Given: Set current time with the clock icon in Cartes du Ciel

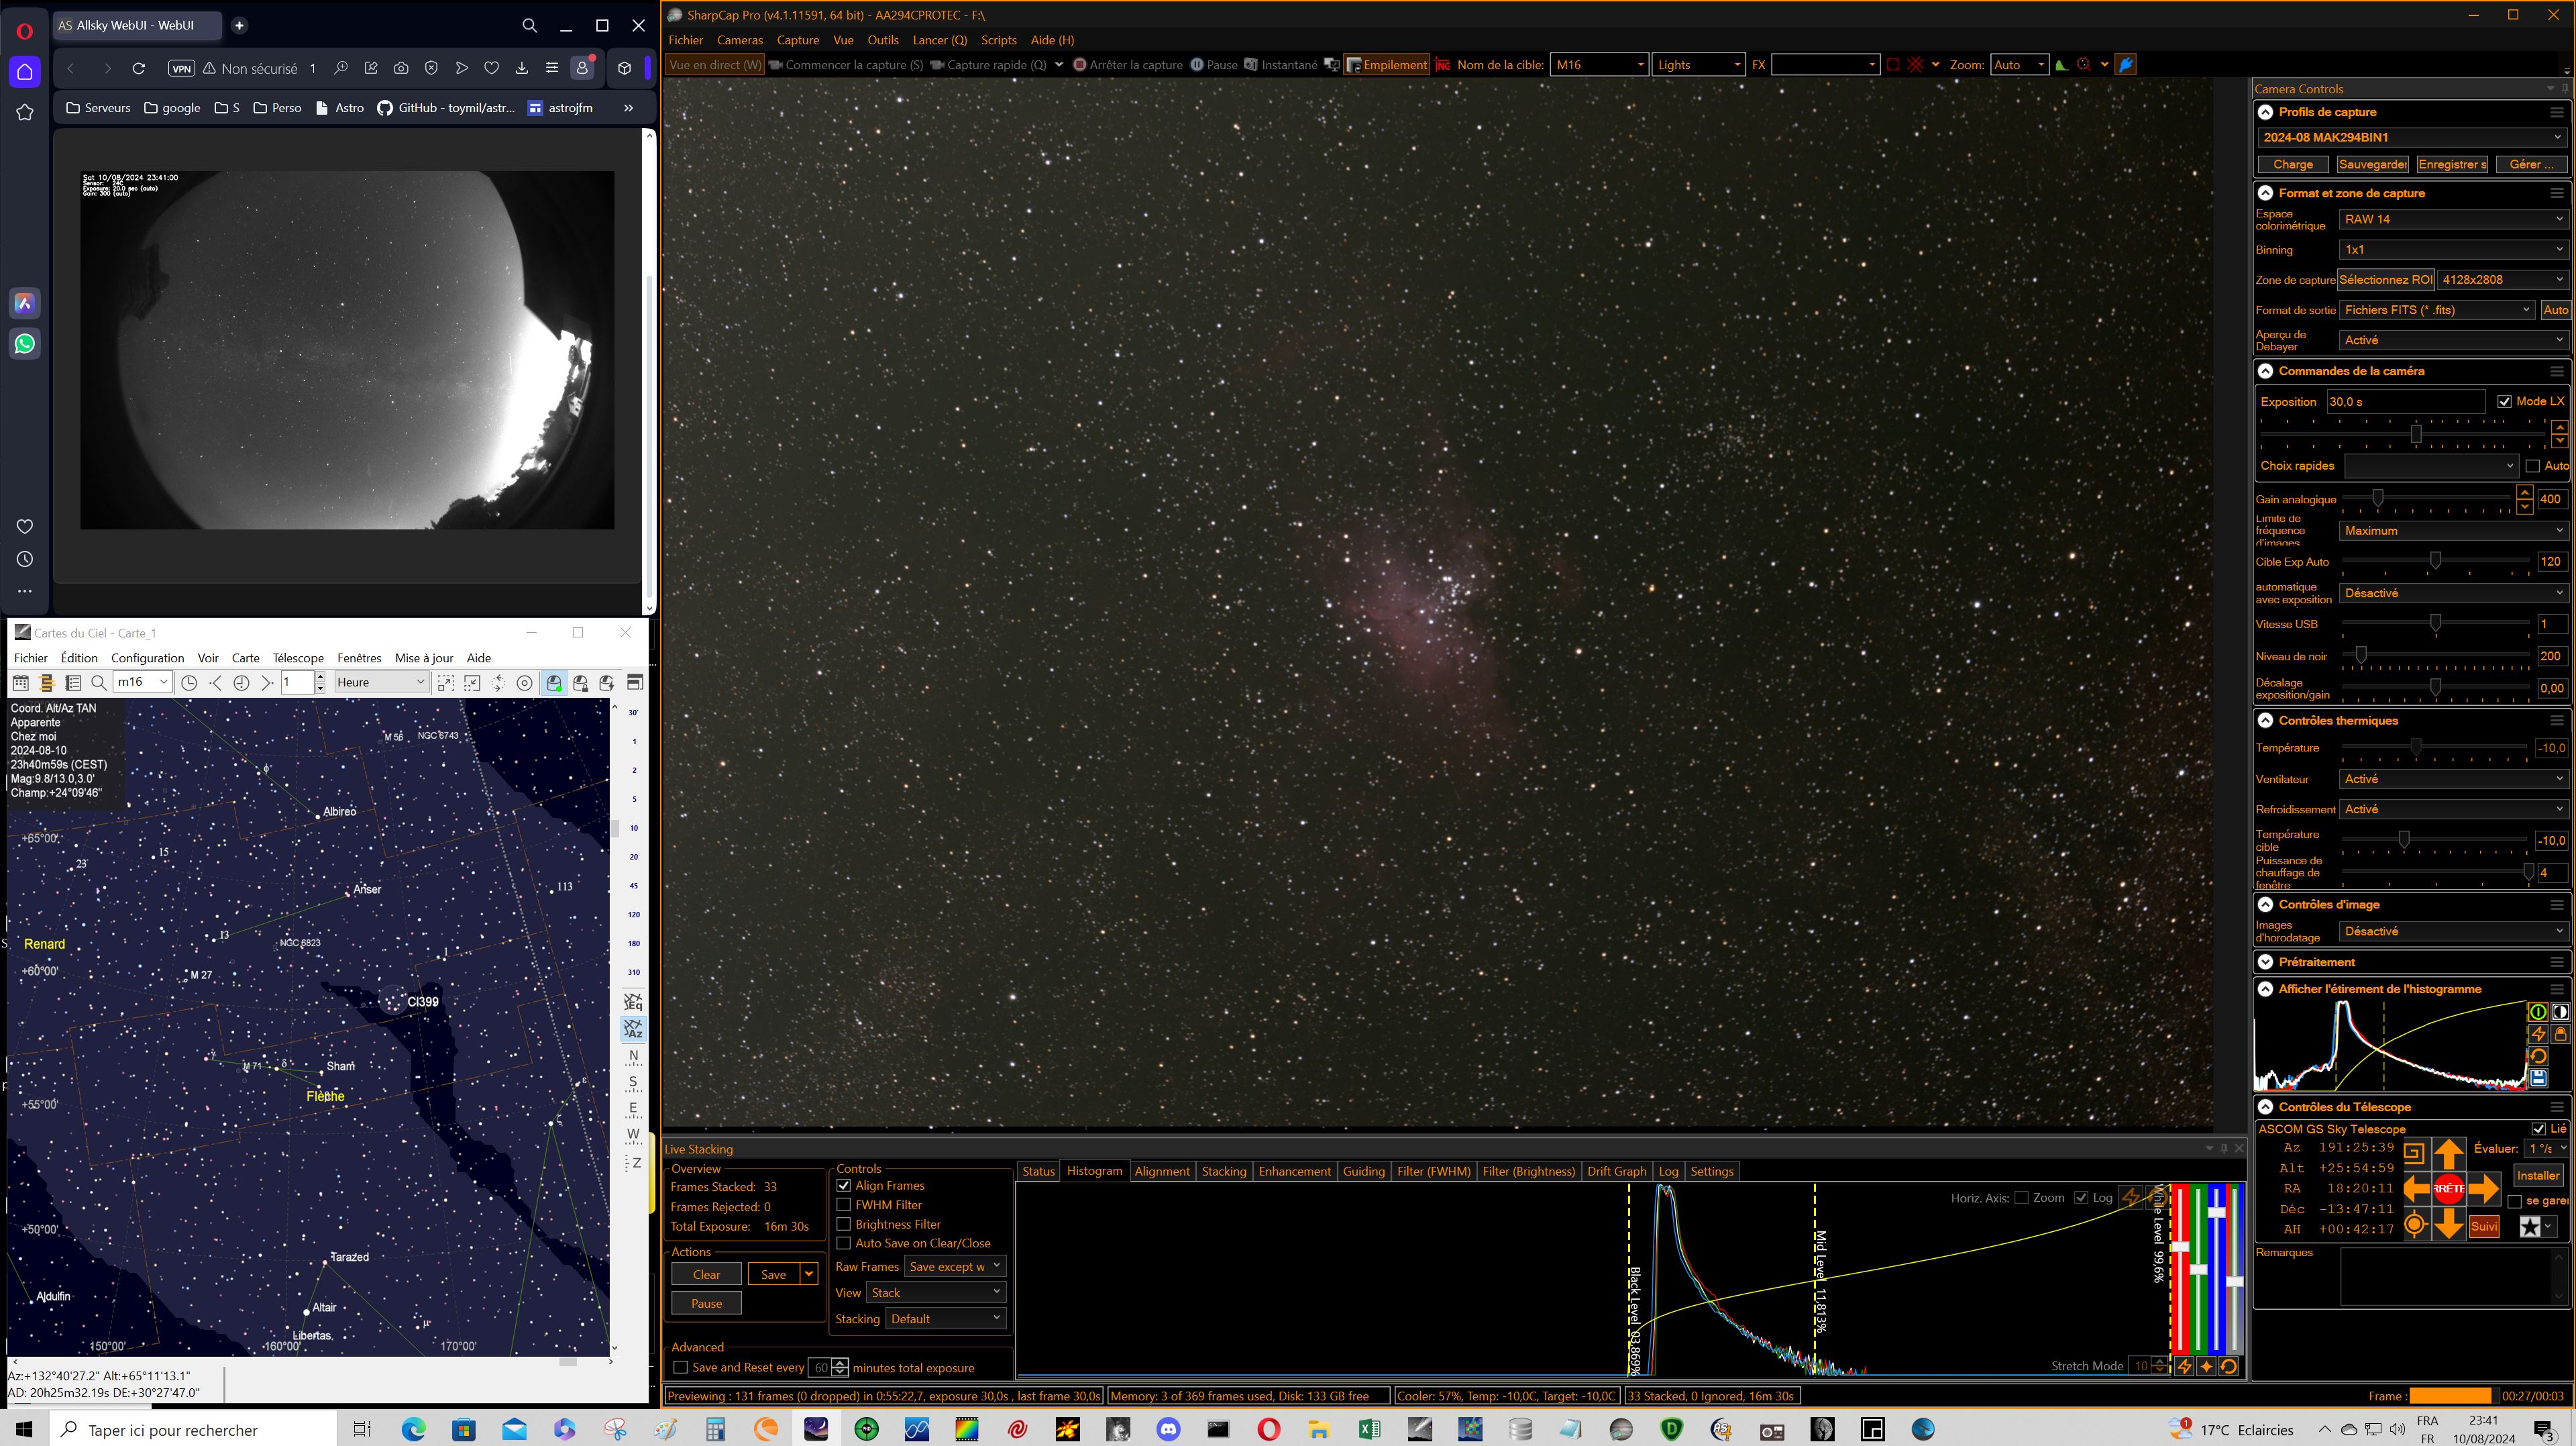Looking at the screenshot, I should [x=189, y=683].
